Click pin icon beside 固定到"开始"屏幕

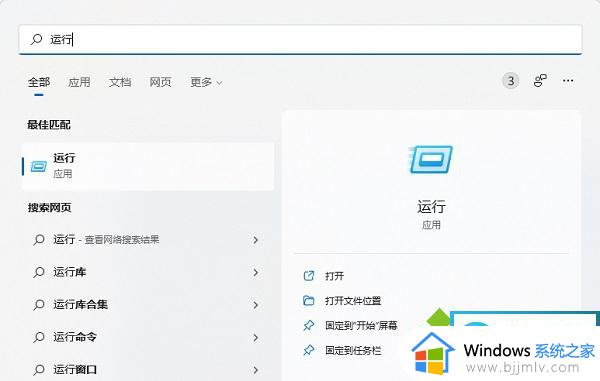click(308, 326)
